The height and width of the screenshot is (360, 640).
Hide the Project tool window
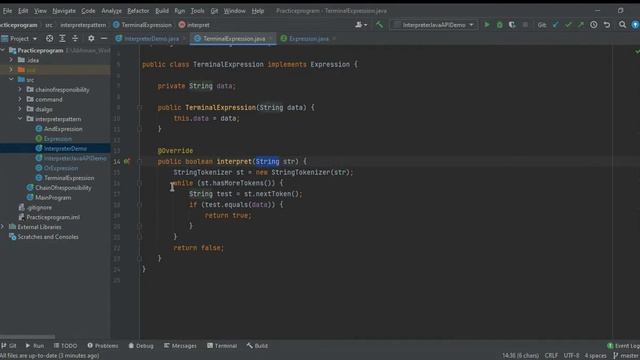(104, 38)
